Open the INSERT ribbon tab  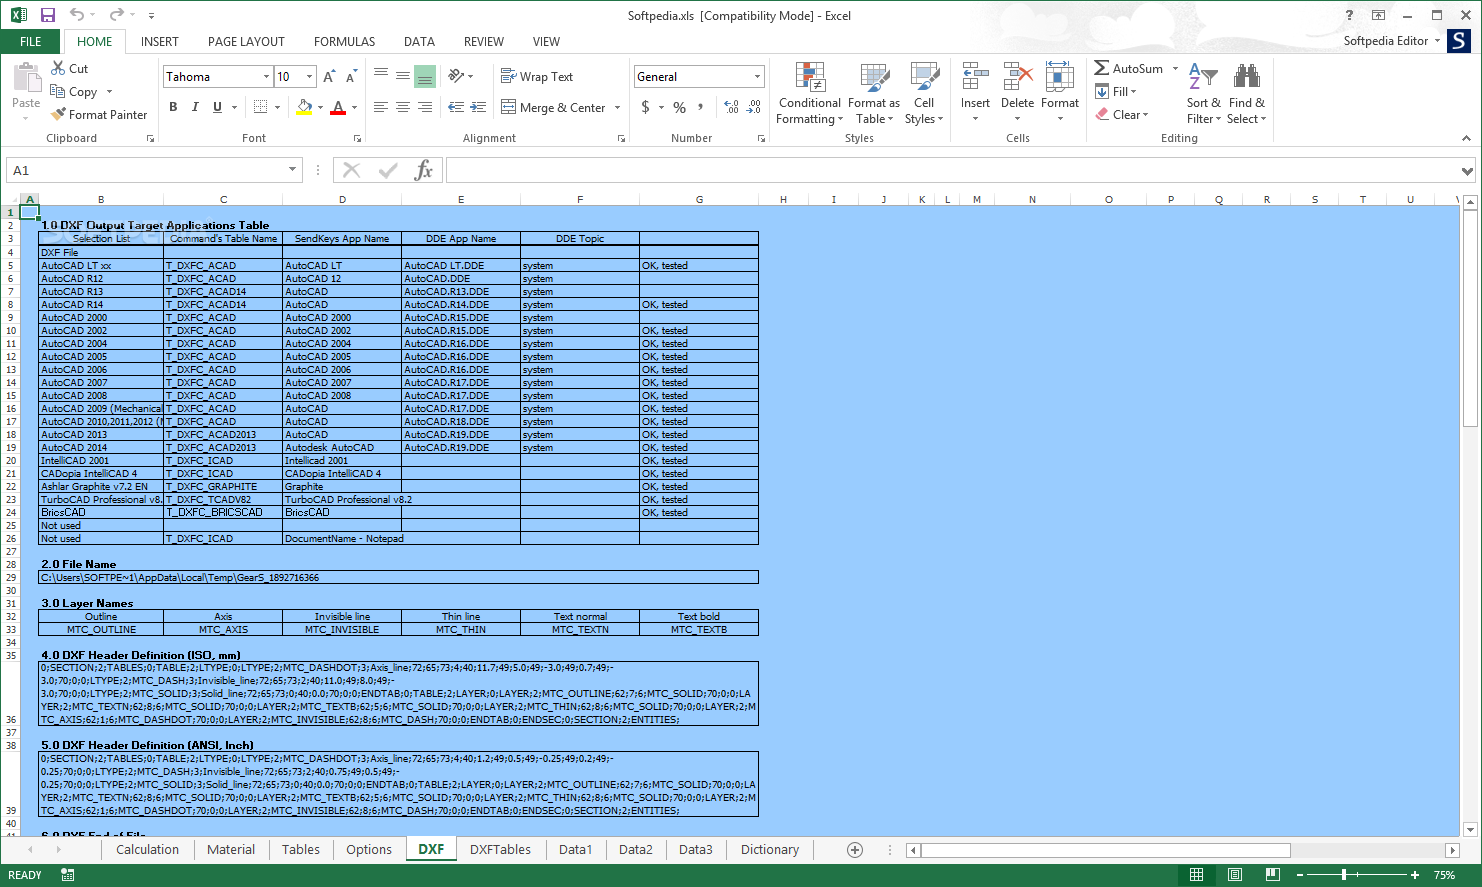(x=160, y=41)
